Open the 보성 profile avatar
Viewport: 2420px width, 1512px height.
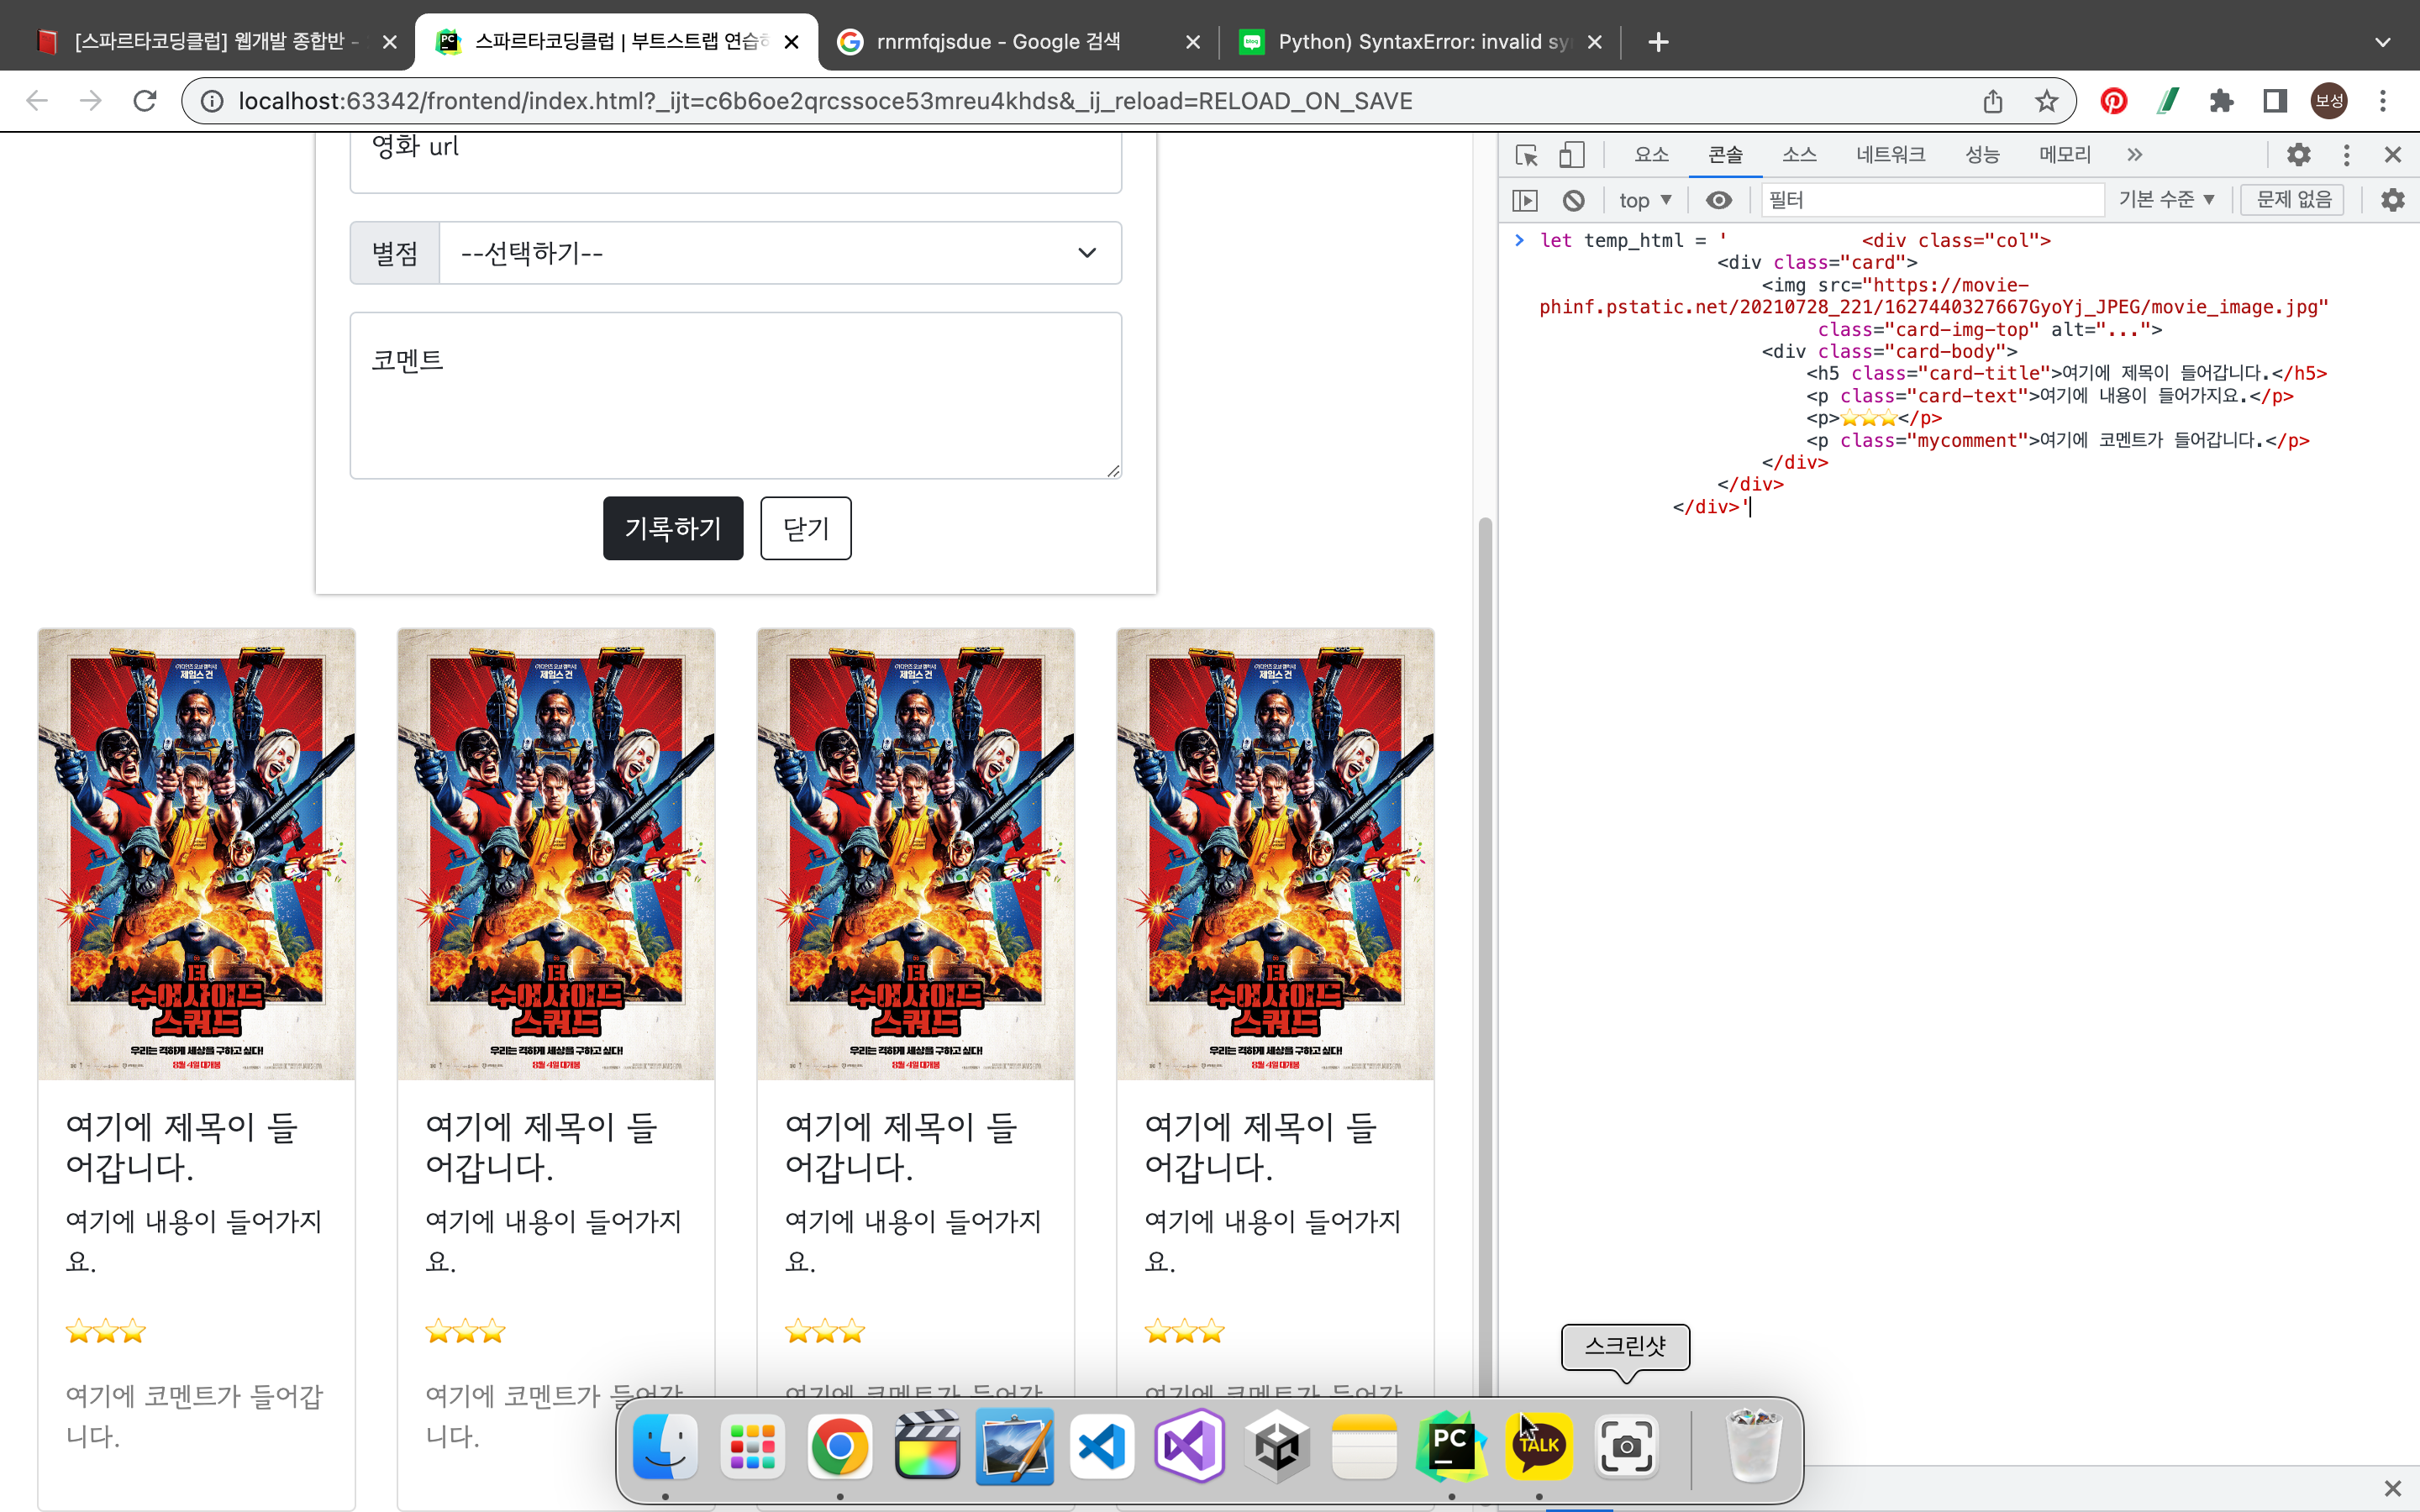tap(2329, 101)
